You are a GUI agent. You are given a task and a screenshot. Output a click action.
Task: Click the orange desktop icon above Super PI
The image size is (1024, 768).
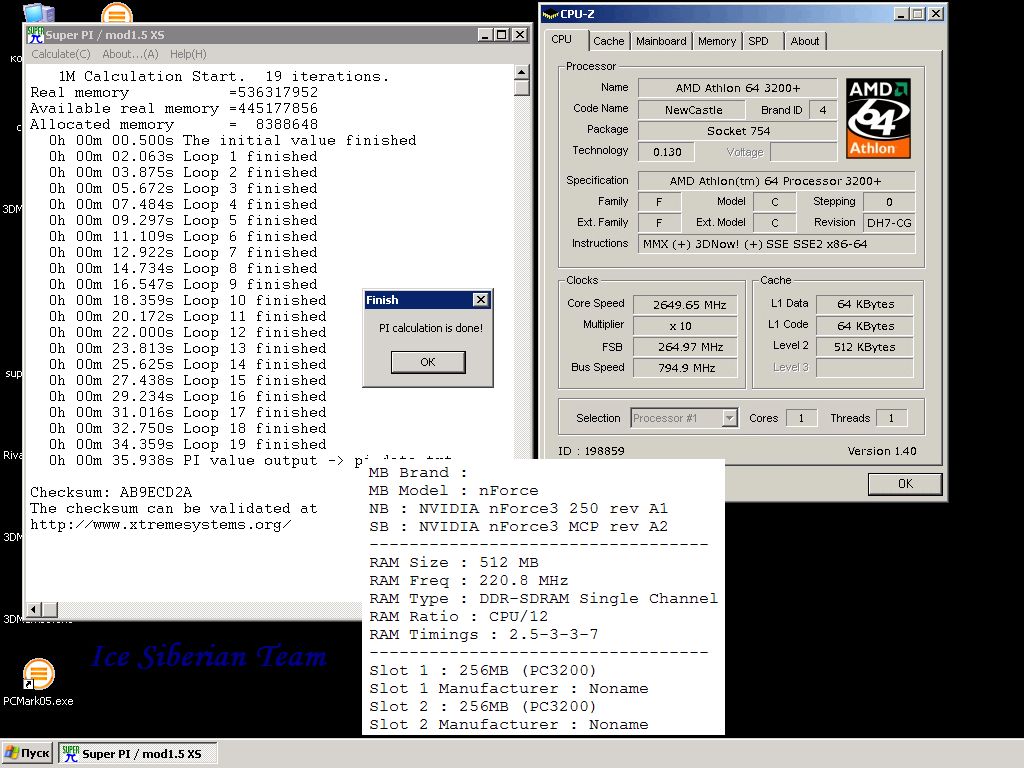pos(117,13)
